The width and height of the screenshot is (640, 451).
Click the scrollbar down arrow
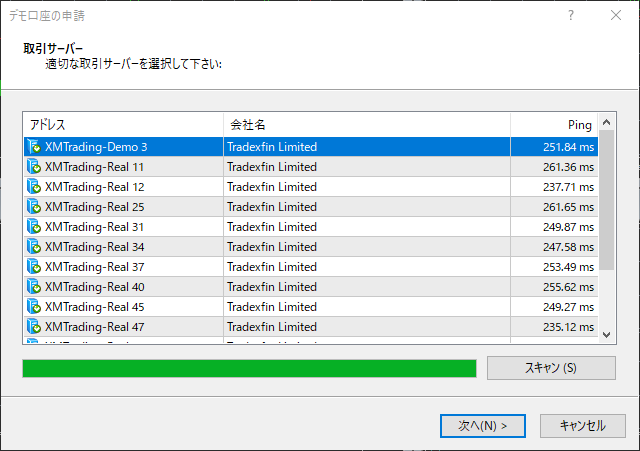click(x=607, y=335)
